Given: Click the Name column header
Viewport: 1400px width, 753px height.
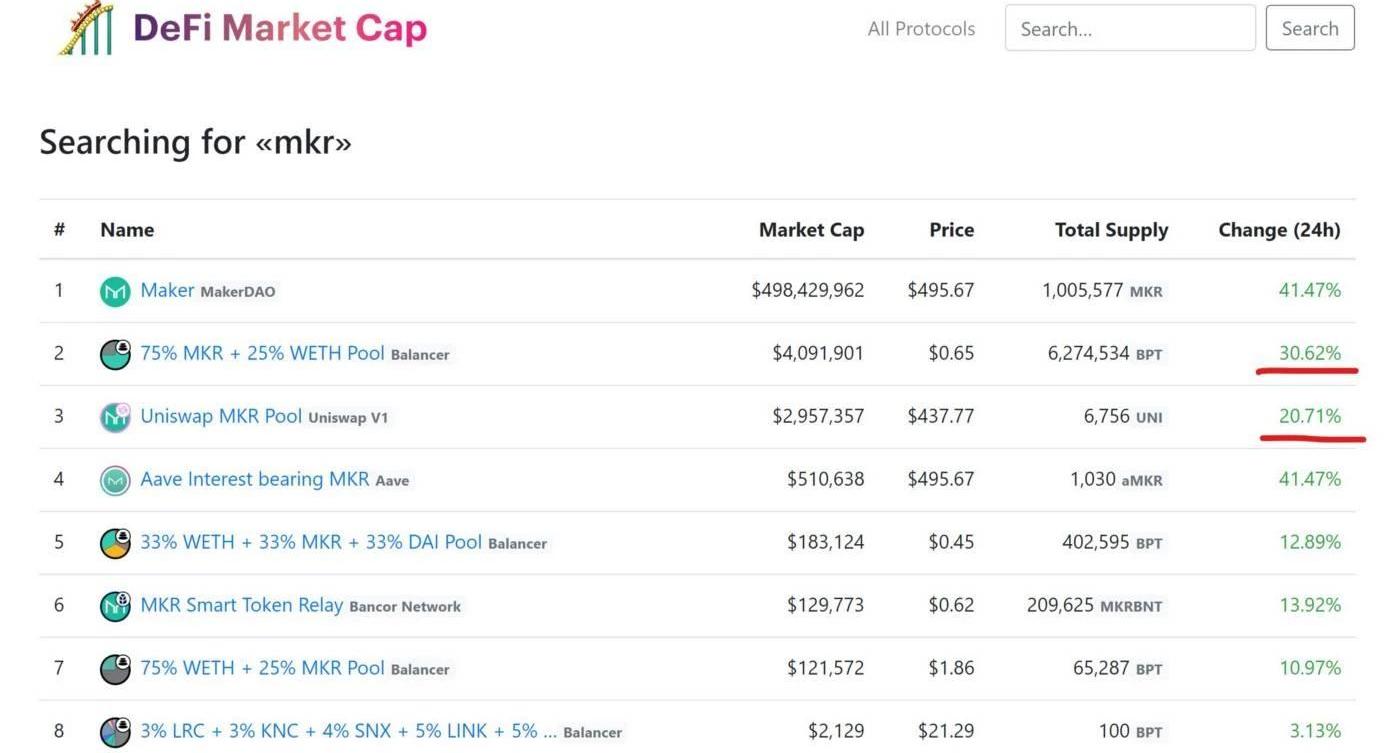Looking at the screenshot, I should coord(127,230).
